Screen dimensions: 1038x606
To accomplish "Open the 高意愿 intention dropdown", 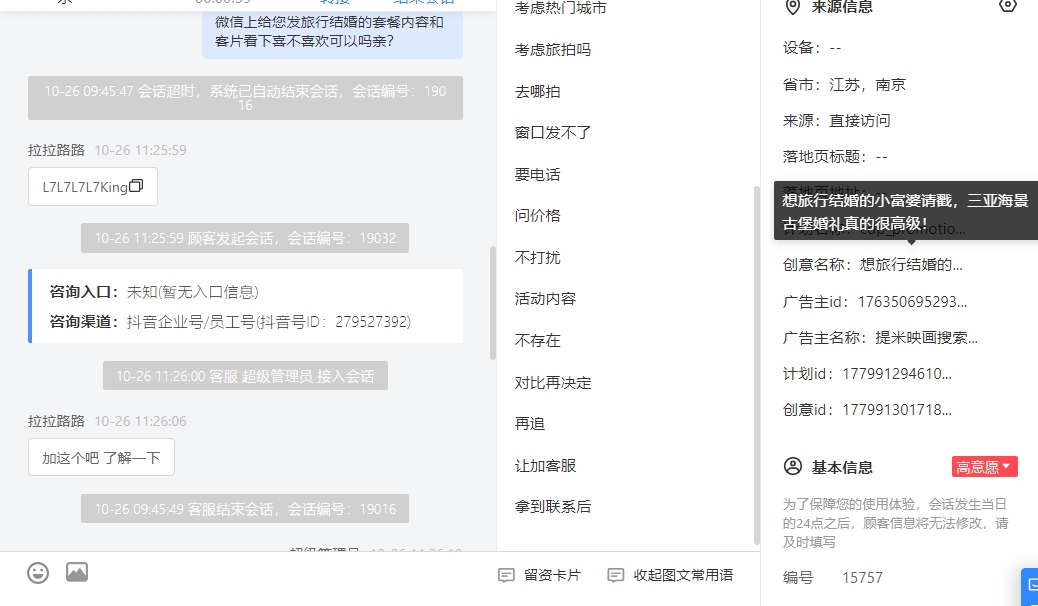I will point(984,467).
